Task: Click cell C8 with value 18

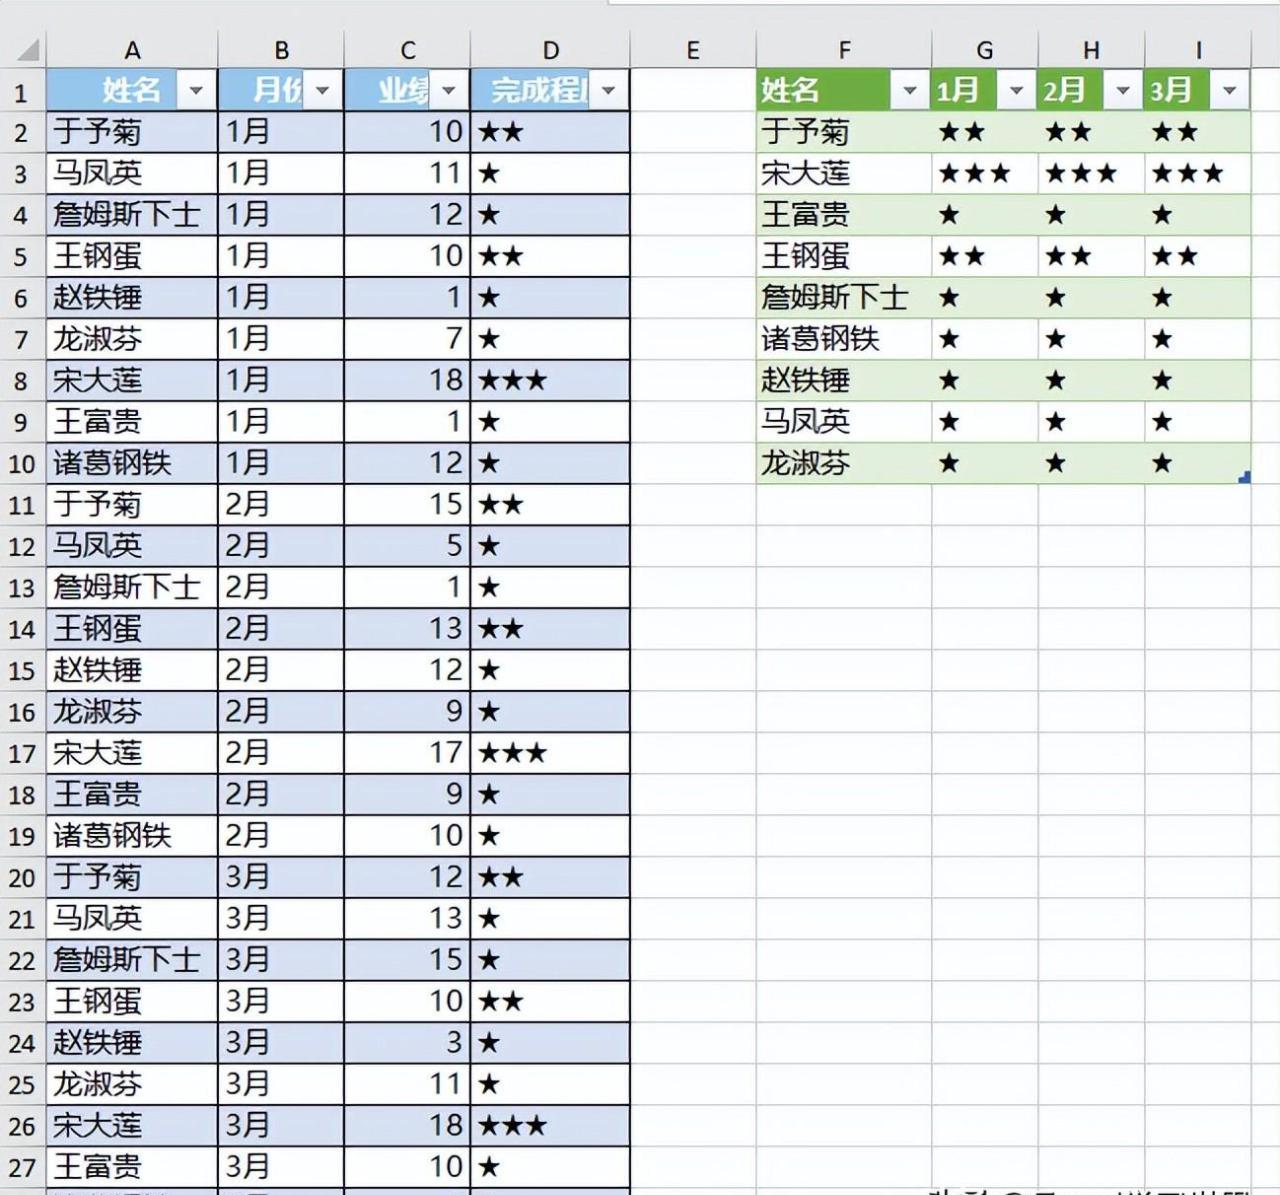Action: point(407,381)
